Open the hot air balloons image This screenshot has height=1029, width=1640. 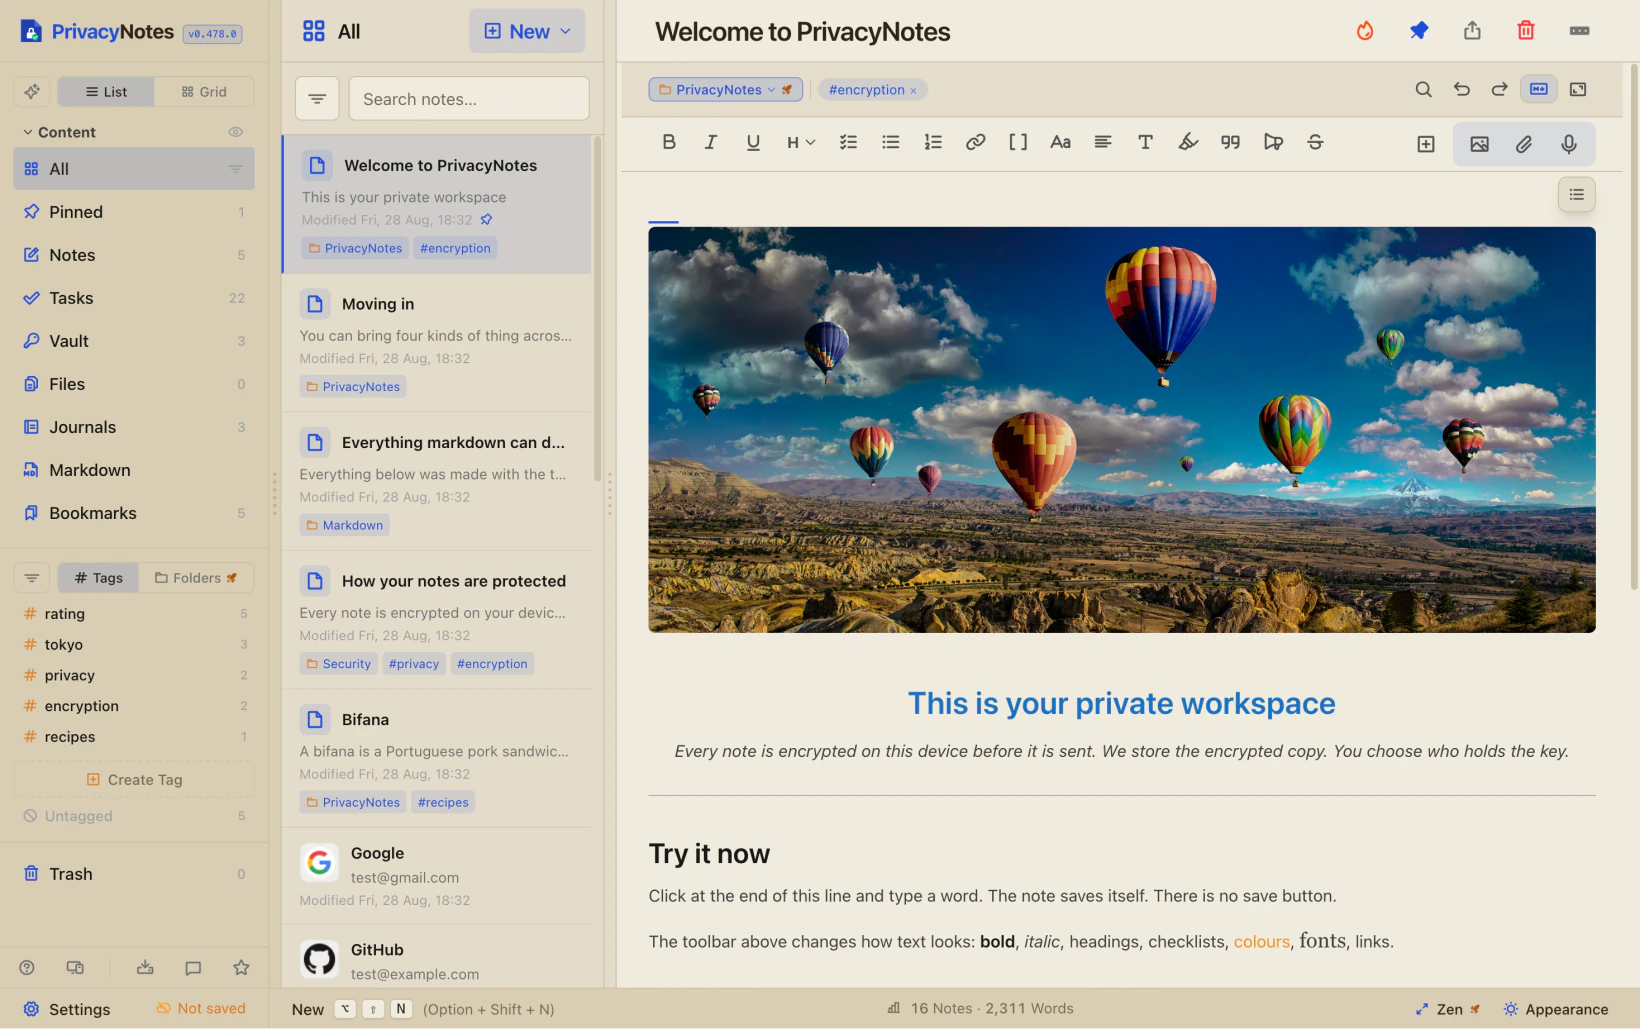[1121, 429]
